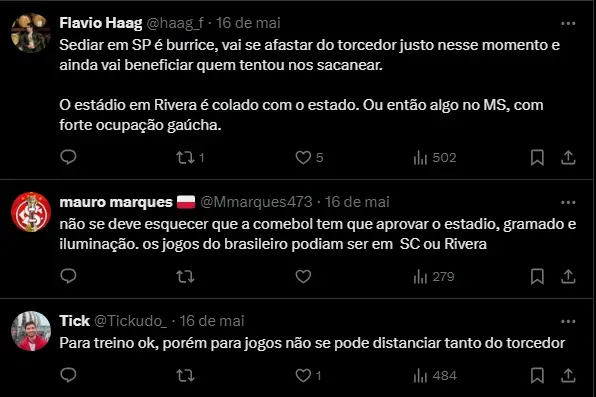Reply to Flavio Haag's tweet

(68, 157)
